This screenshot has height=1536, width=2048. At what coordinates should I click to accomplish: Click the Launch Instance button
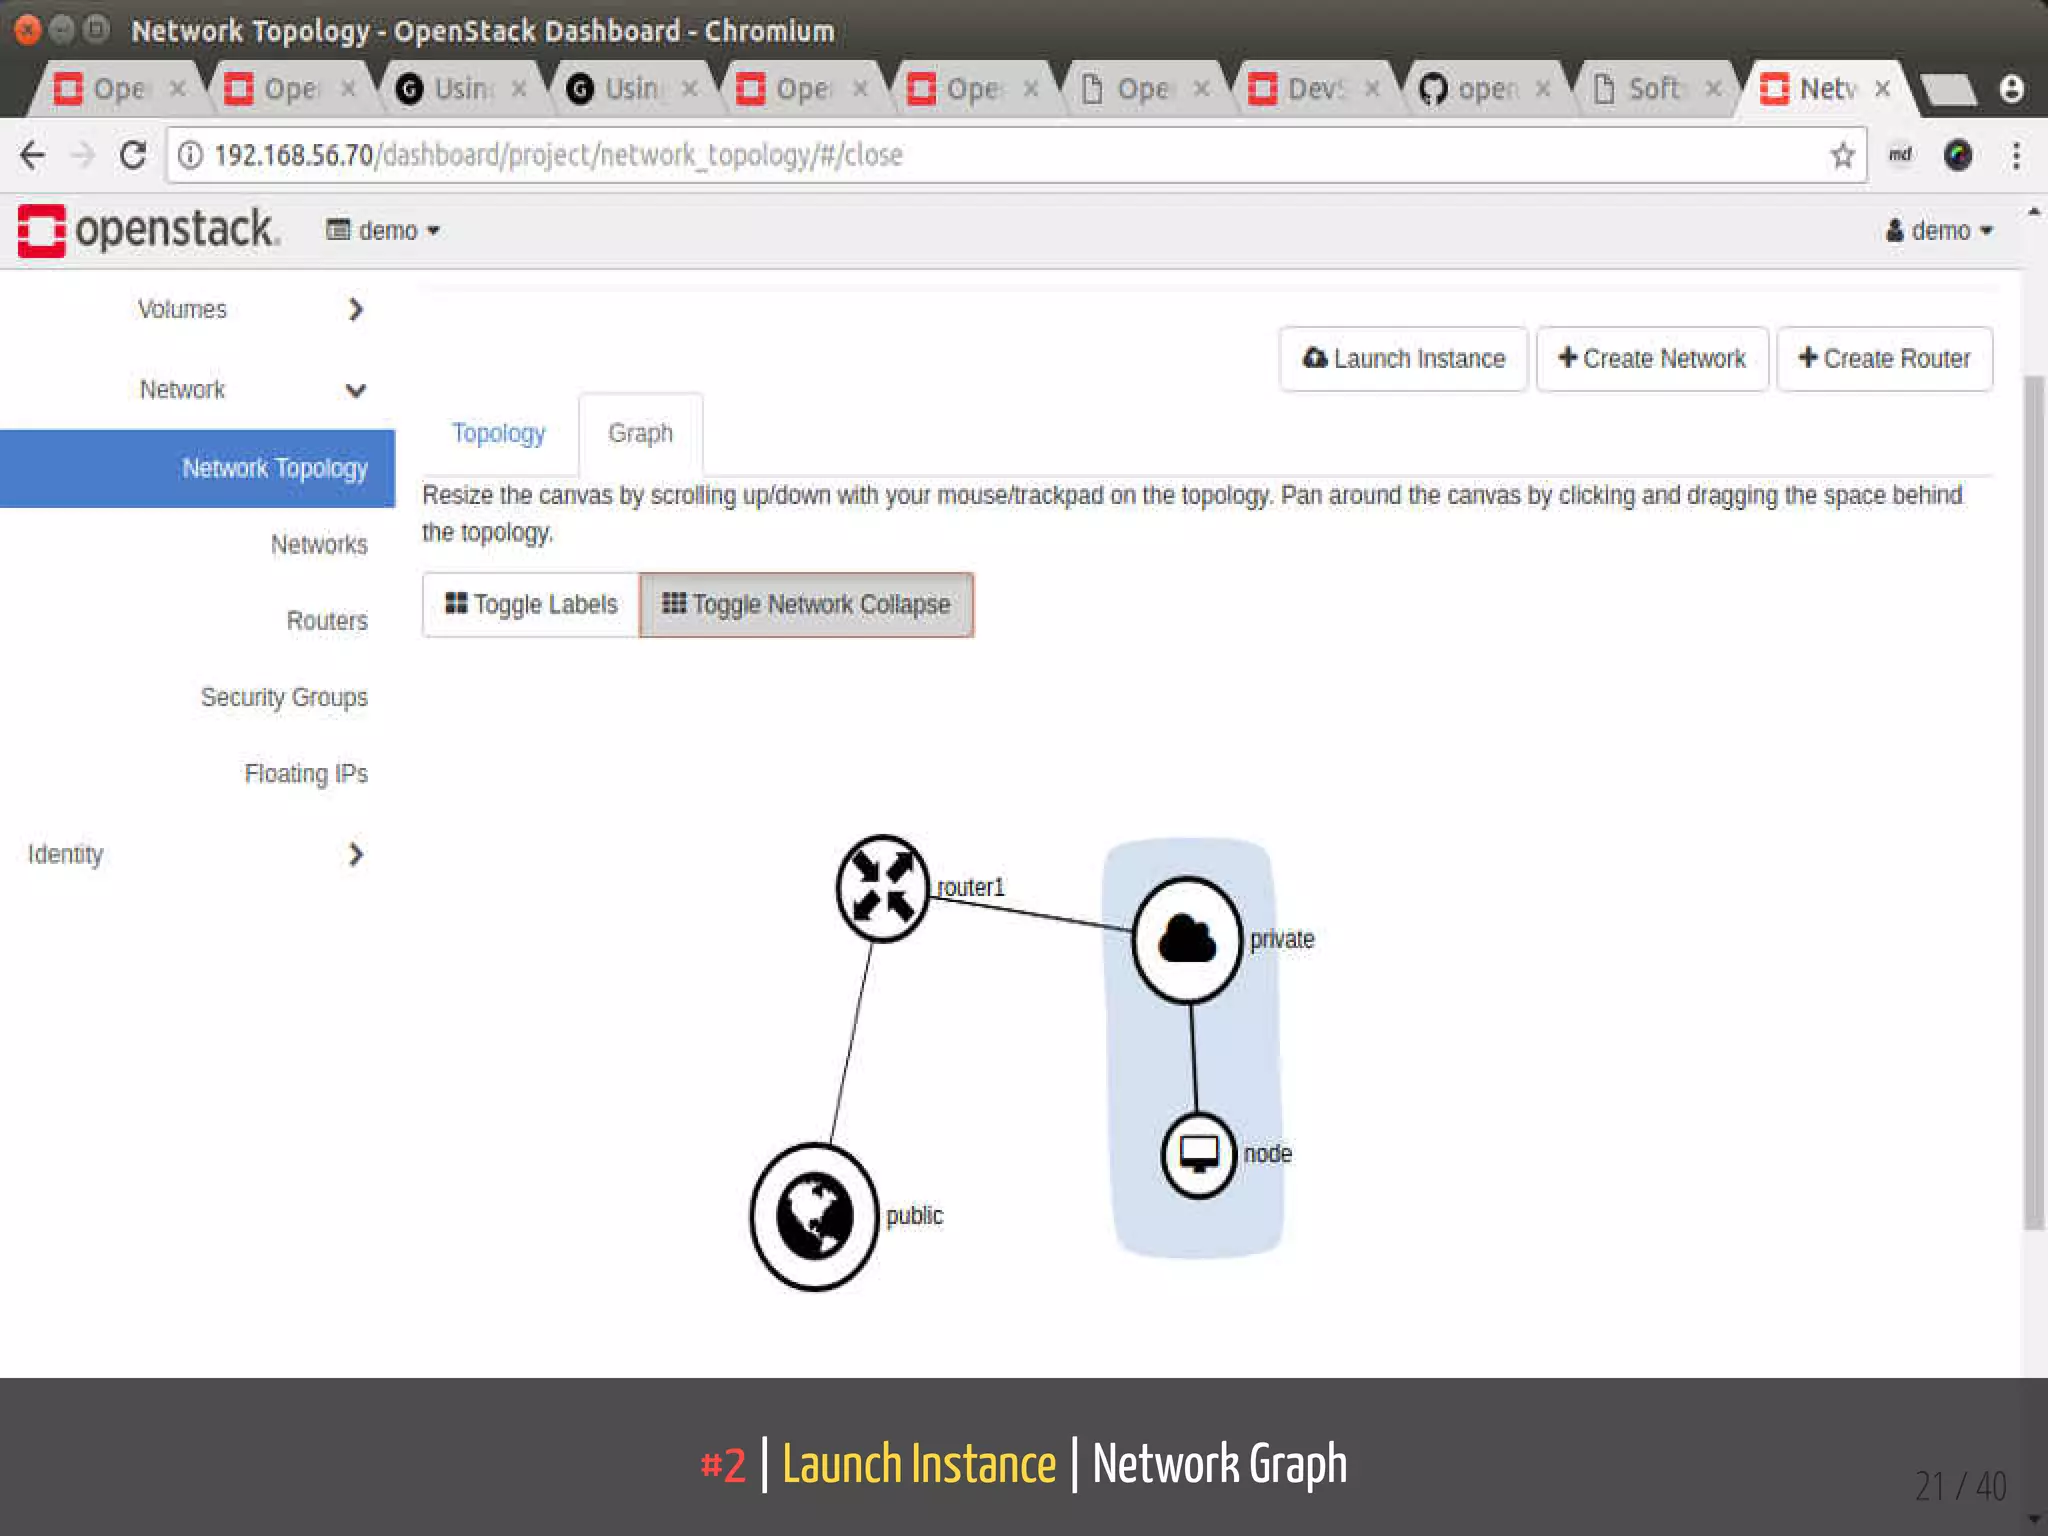(x=1403, y=358)
